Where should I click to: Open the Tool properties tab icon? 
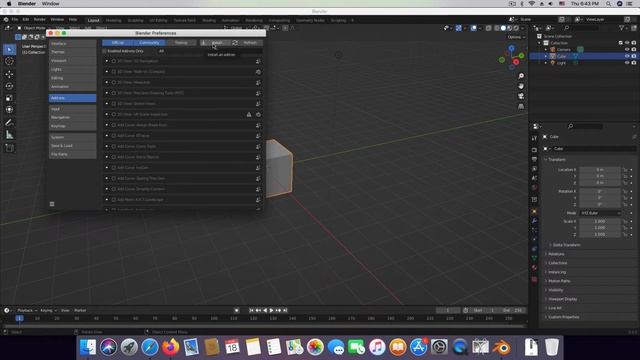tap(534, 138)
